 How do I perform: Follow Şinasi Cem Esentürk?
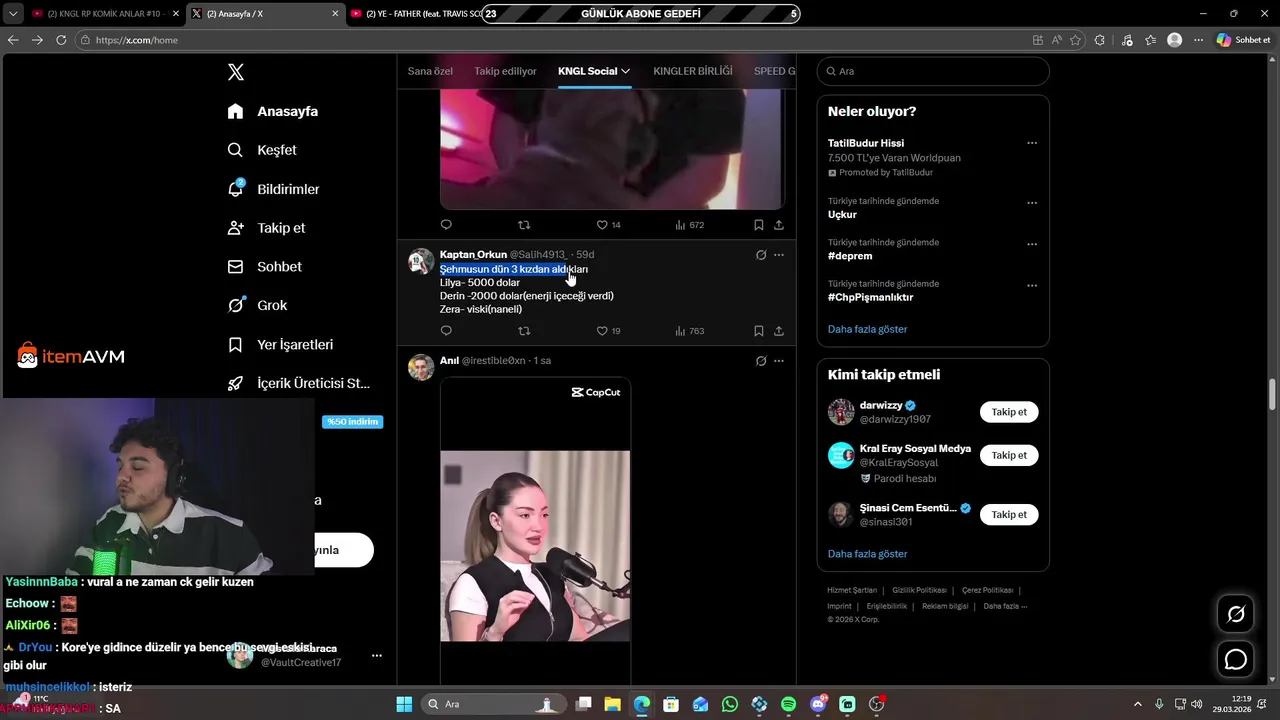[x=1009, y=514]
